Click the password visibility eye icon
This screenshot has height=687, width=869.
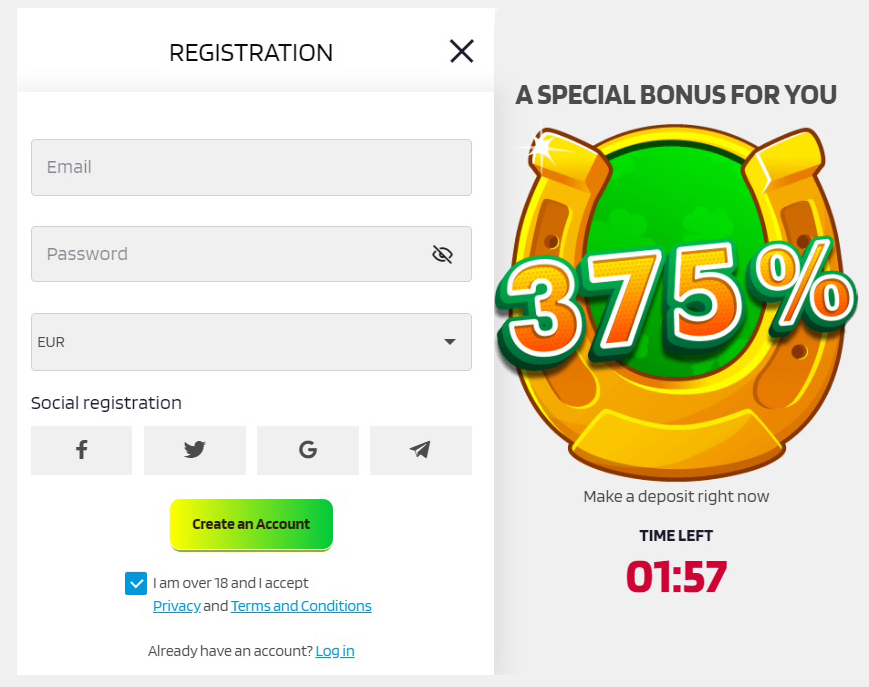pyautogui.click(x=442, y=254)
